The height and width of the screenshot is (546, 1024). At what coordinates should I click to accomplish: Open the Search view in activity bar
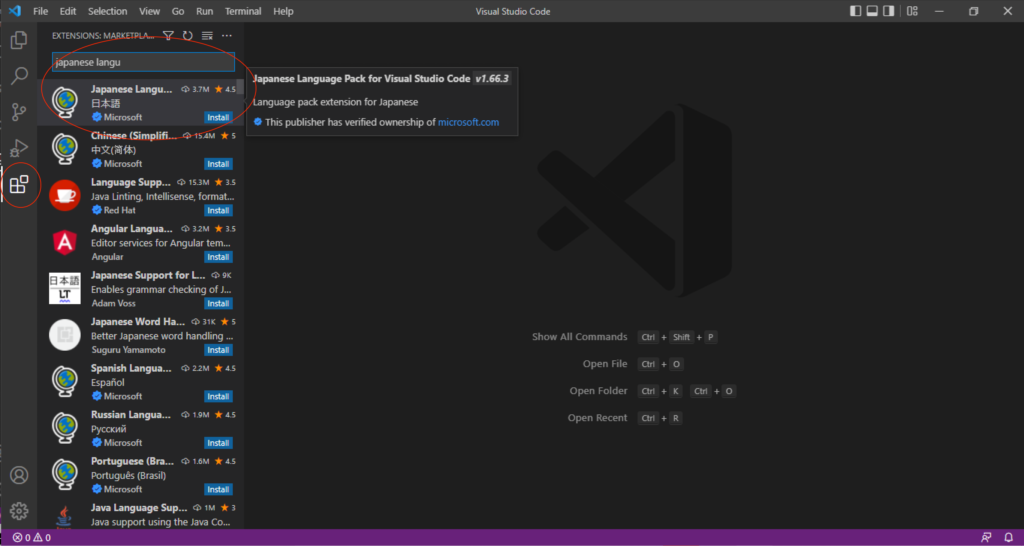(20, 76)
